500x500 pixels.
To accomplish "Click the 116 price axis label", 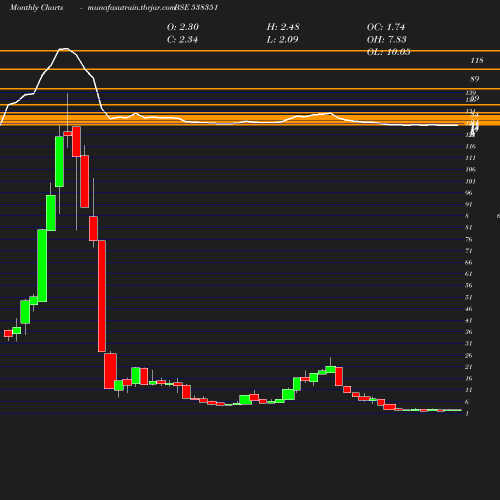I will click(x=471, y=147).
